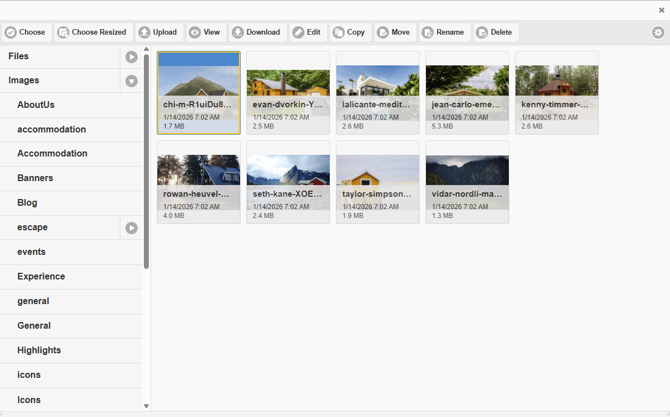Select the Files root folder
The height and width of the screenshot is (417, 670).
(x=60, y=56)
